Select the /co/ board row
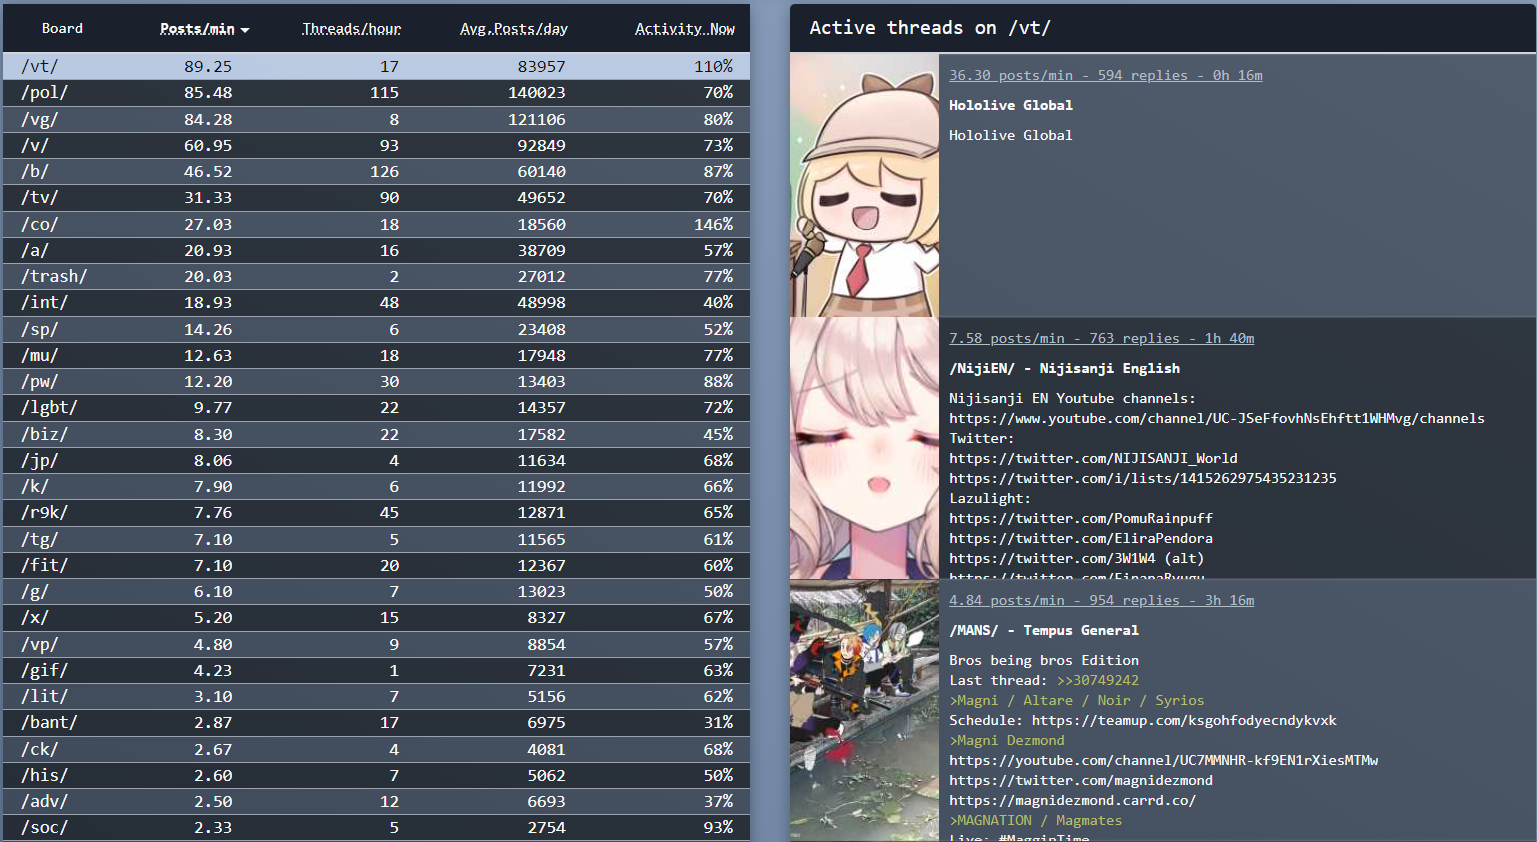Viewport: 1537px width, 842px height. click(x=376, y=224)
